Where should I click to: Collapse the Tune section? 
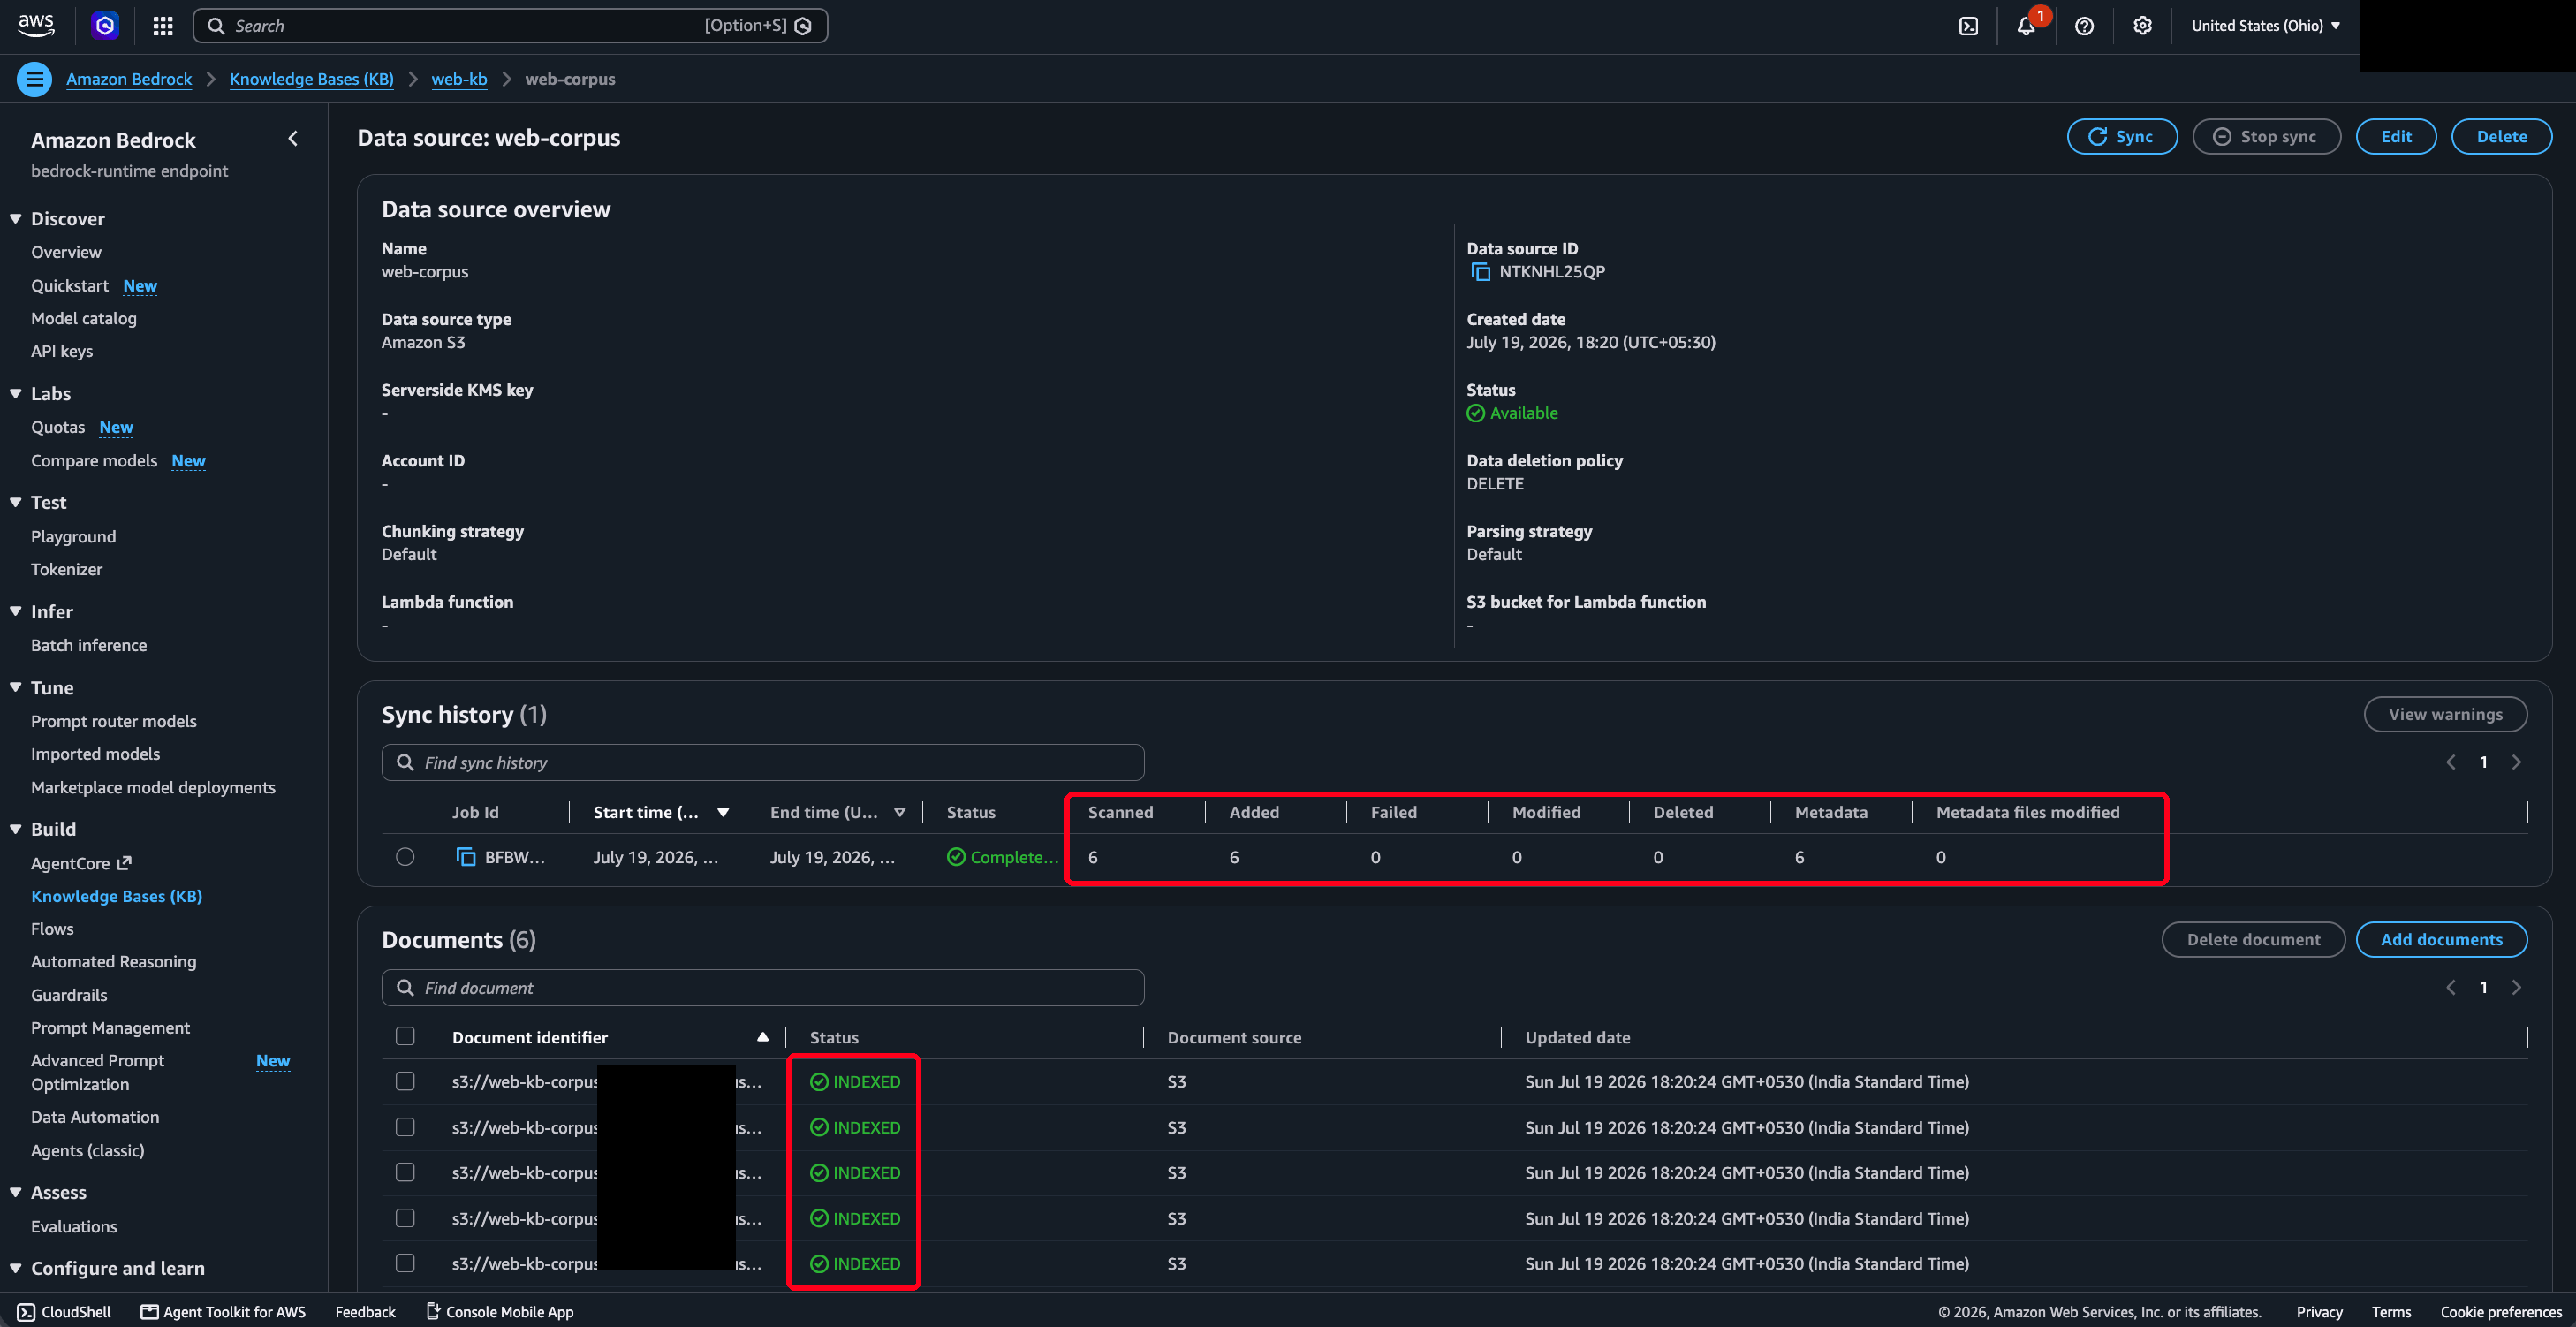tap(16, 687)
